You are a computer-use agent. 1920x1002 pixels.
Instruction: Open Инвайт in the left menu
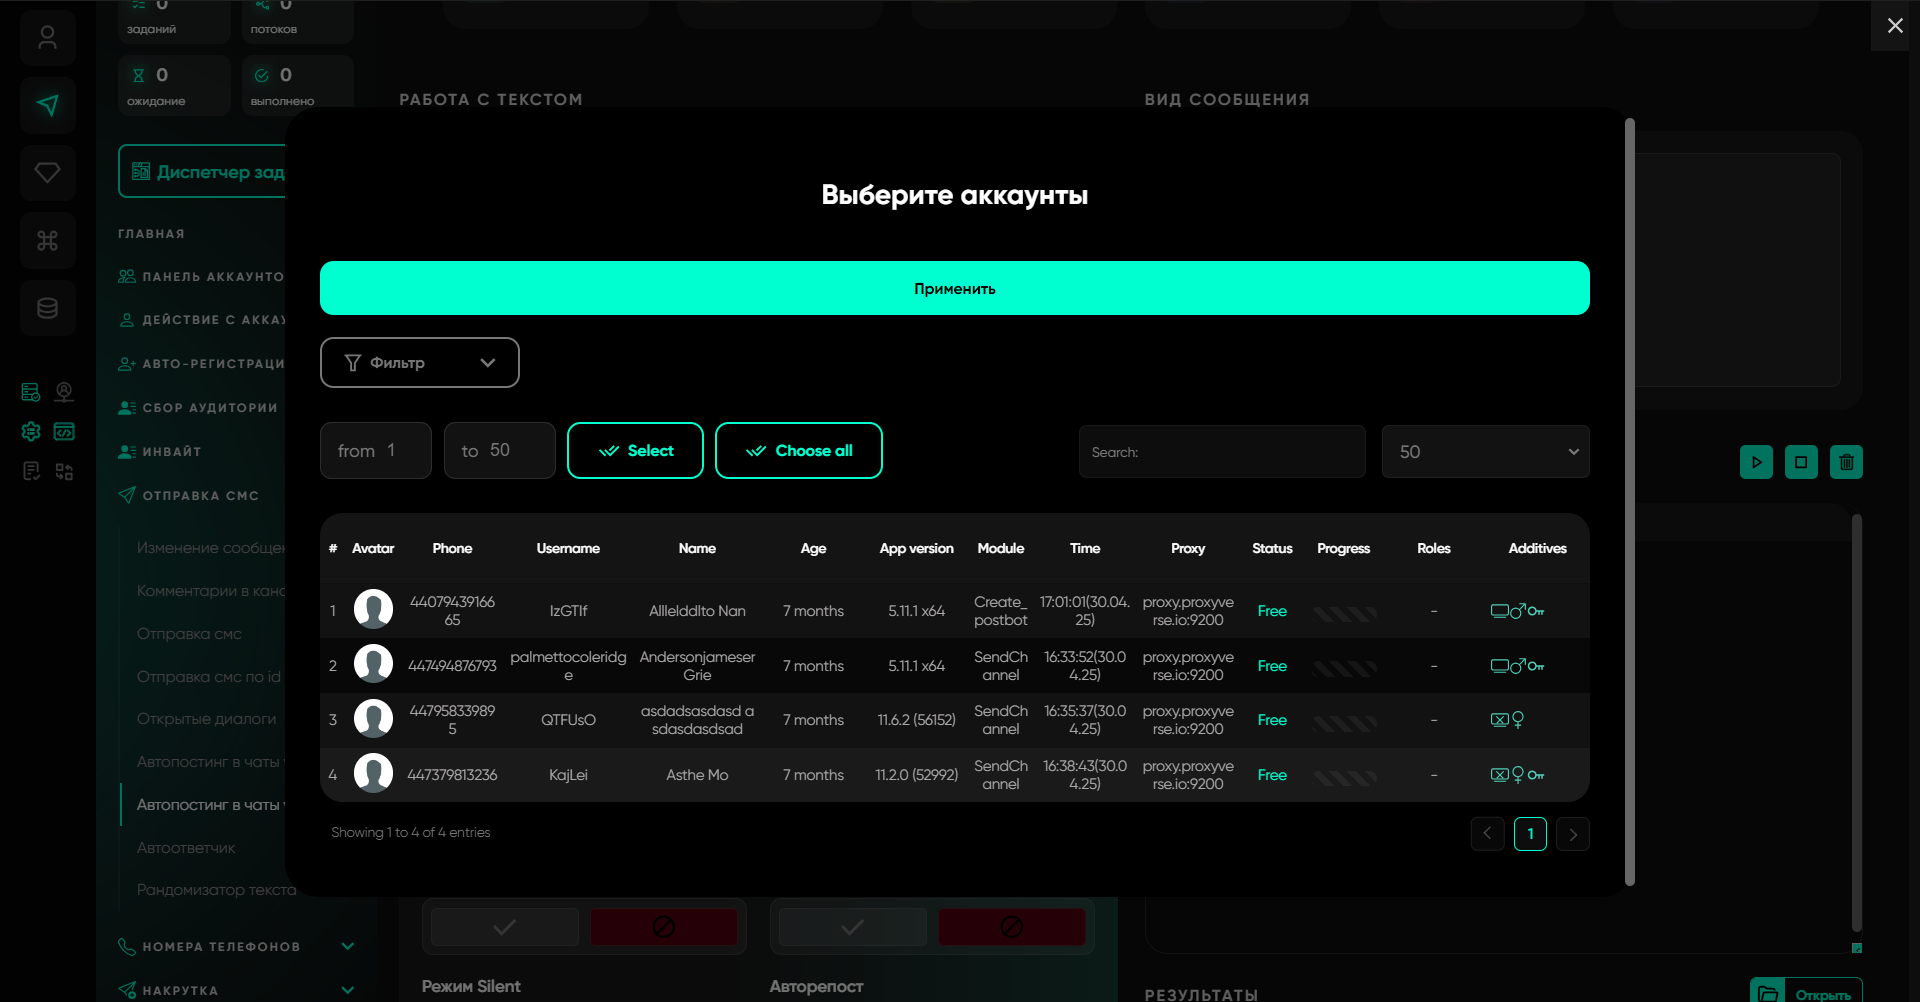(x=172, y=452)
